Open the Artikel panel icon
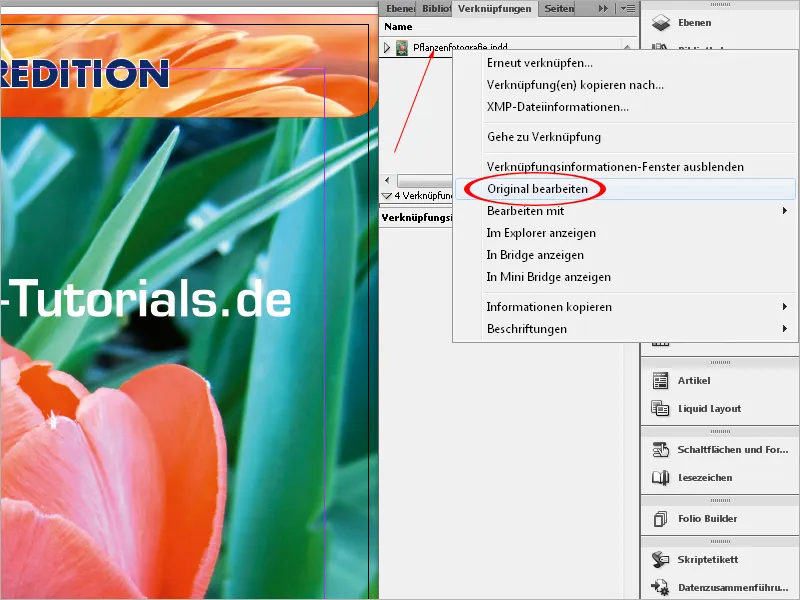 [661, 381]
